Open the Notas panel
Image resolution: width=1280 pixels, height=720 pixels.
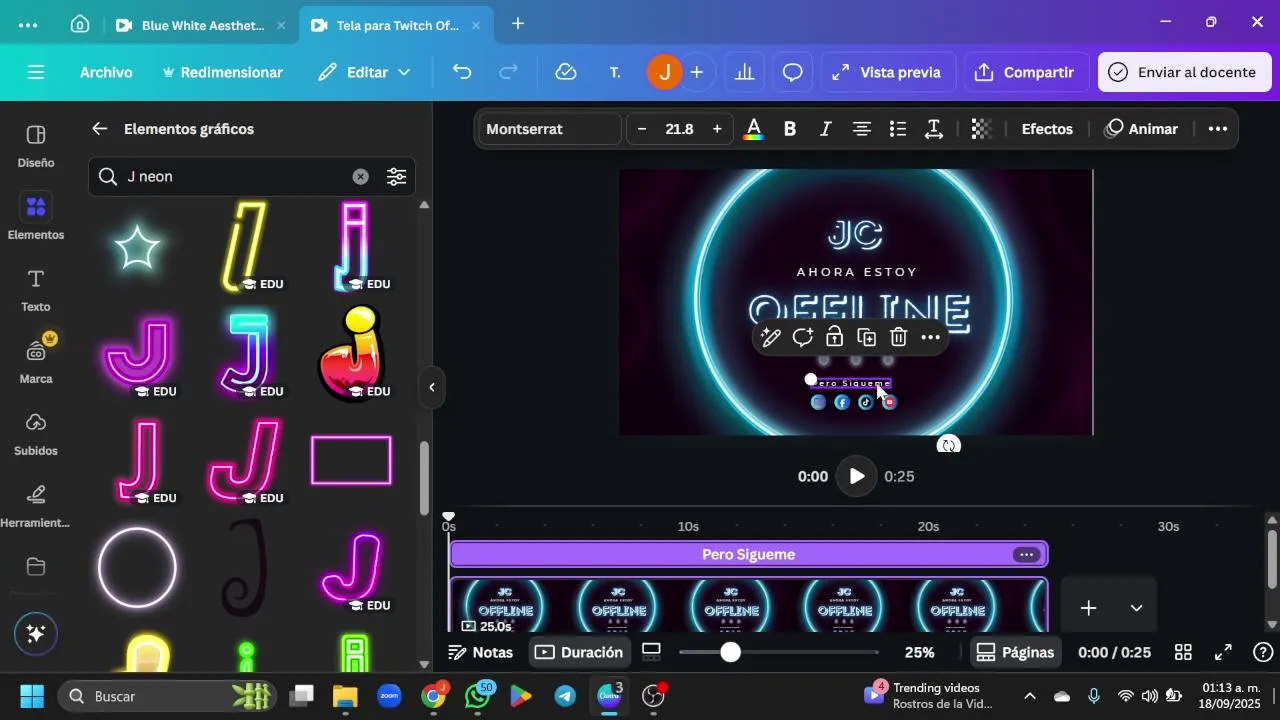click(x=481, y=652)
